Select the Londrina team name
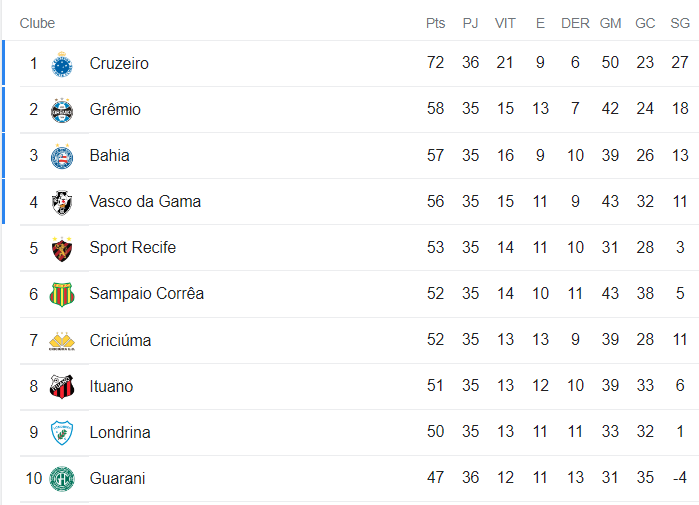The width and height of the screenshot is (699, 505). 120,433
